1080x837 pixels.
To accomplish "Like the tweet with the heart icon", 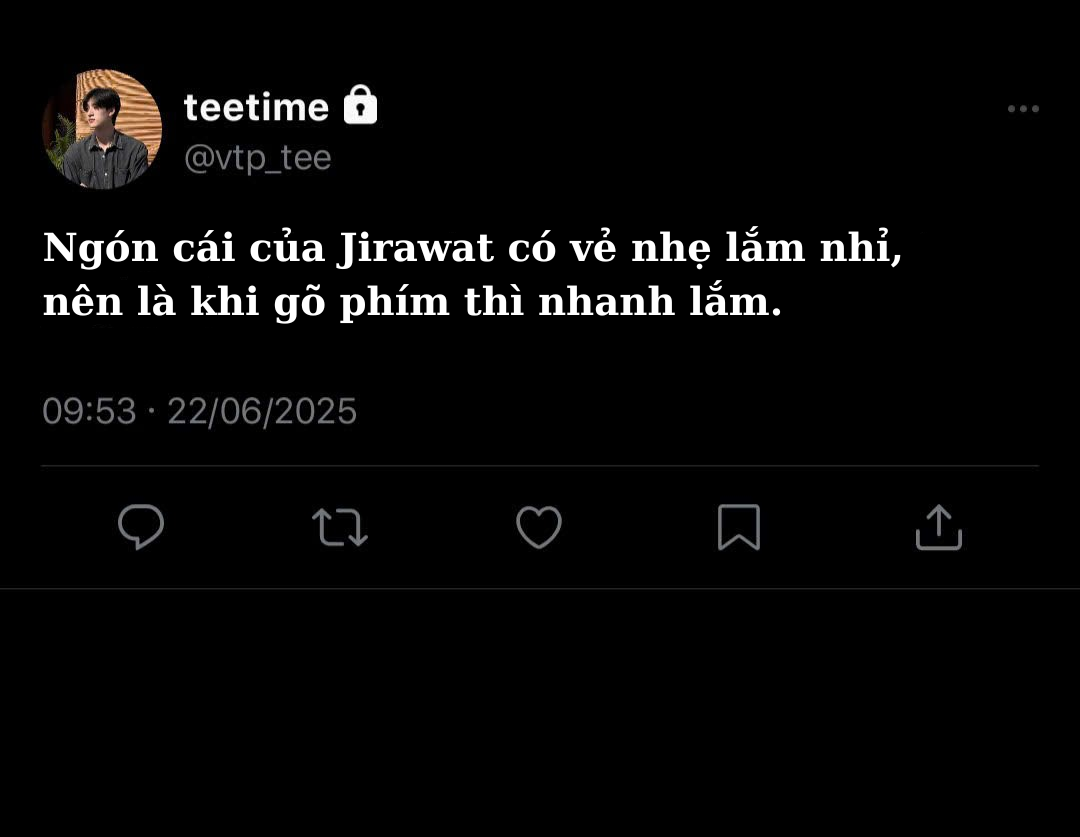I will click(x=539, y=528).
